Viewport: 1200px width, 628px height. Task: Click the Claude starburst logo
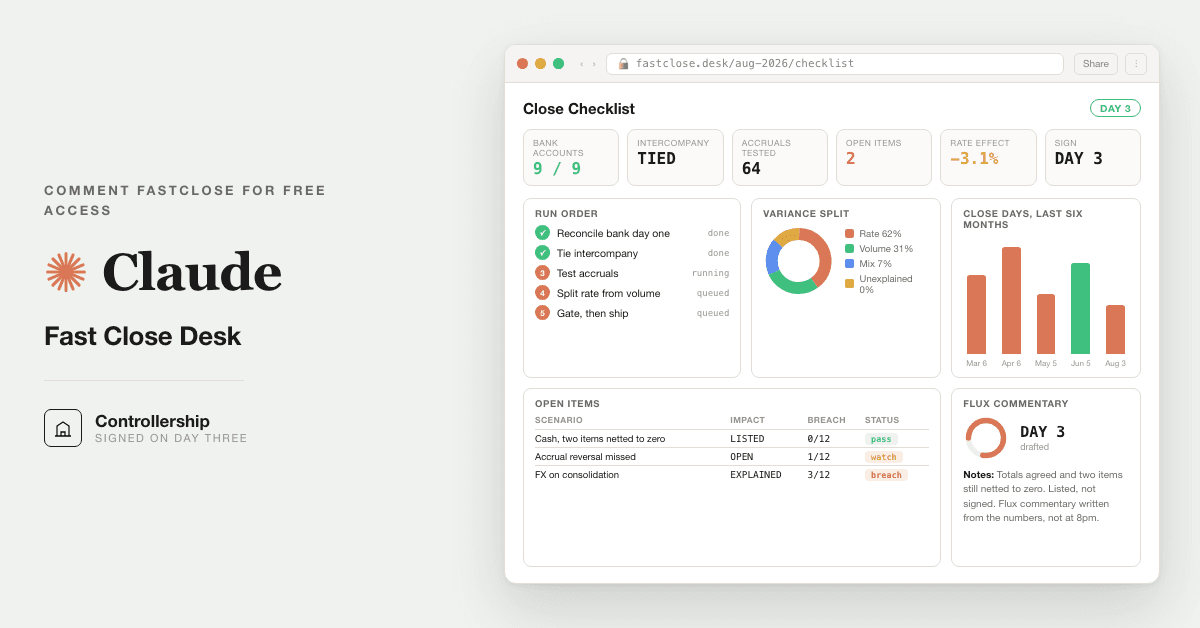click(x=66, y=272)
